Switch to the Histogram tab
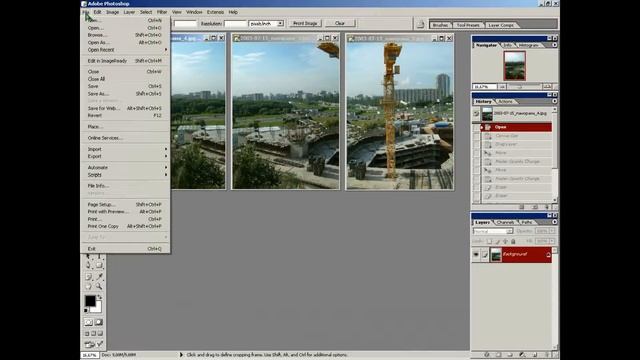Screen dimensions: 640x360 [x=529, y=45]
